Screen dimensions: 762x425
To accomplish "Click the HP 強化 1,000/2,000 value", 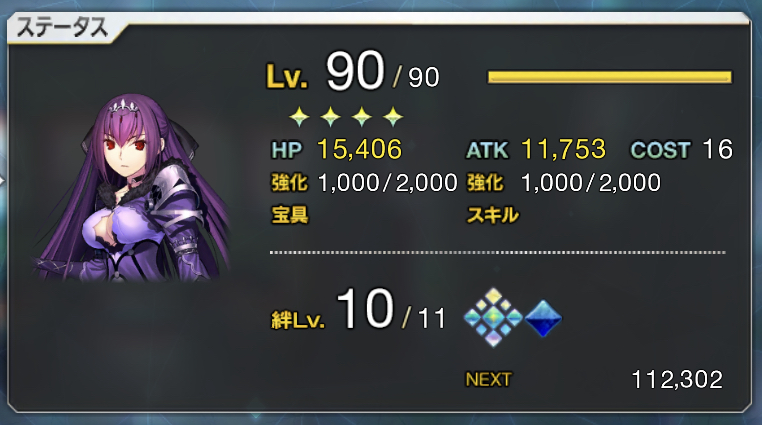I will (388, 183).
